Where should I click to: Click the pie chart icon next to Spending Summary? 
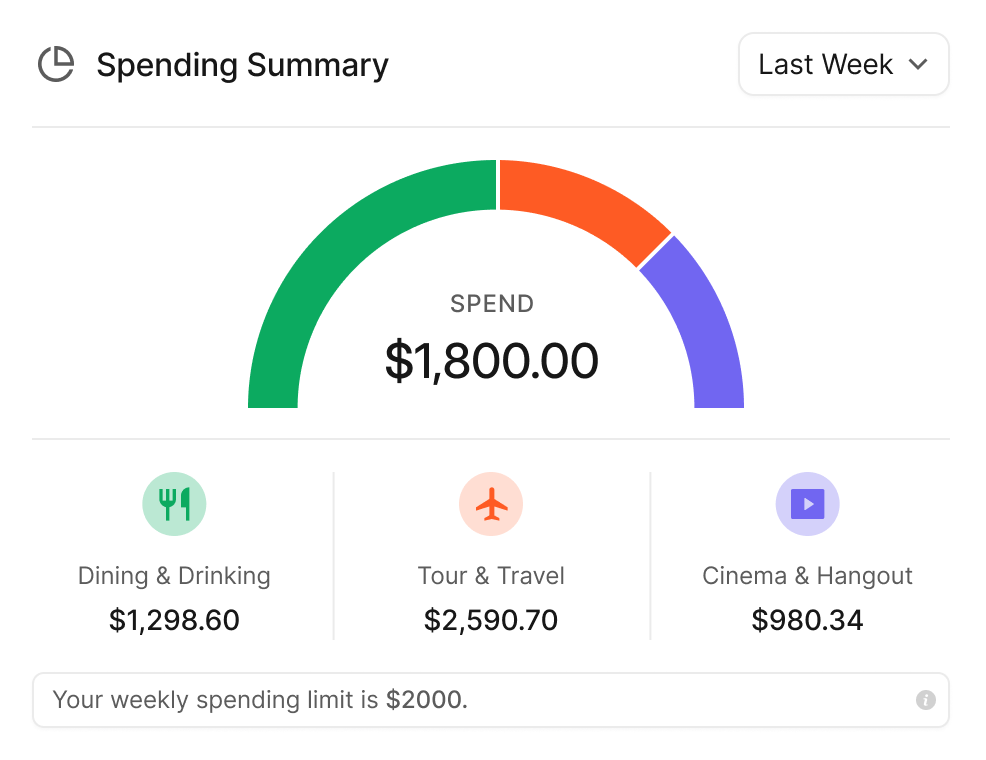[x=56, y=64]
